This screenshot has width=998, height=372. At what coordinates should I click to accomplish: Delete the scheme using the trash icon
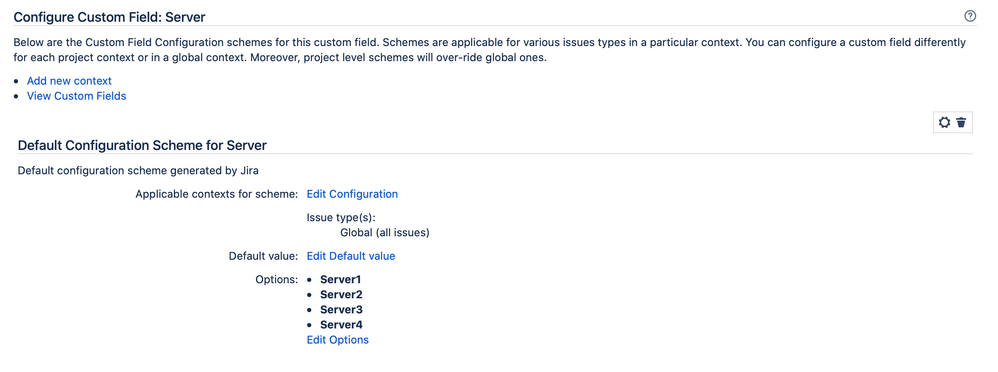pos(961,122)
